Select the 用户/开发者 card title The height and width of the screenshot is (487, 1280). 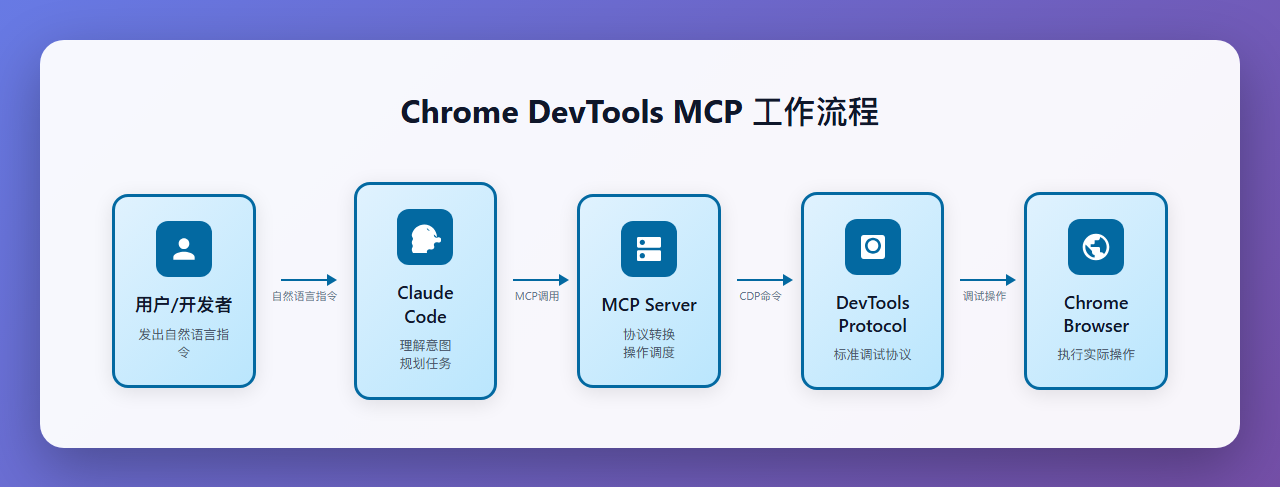click(184, 305)
